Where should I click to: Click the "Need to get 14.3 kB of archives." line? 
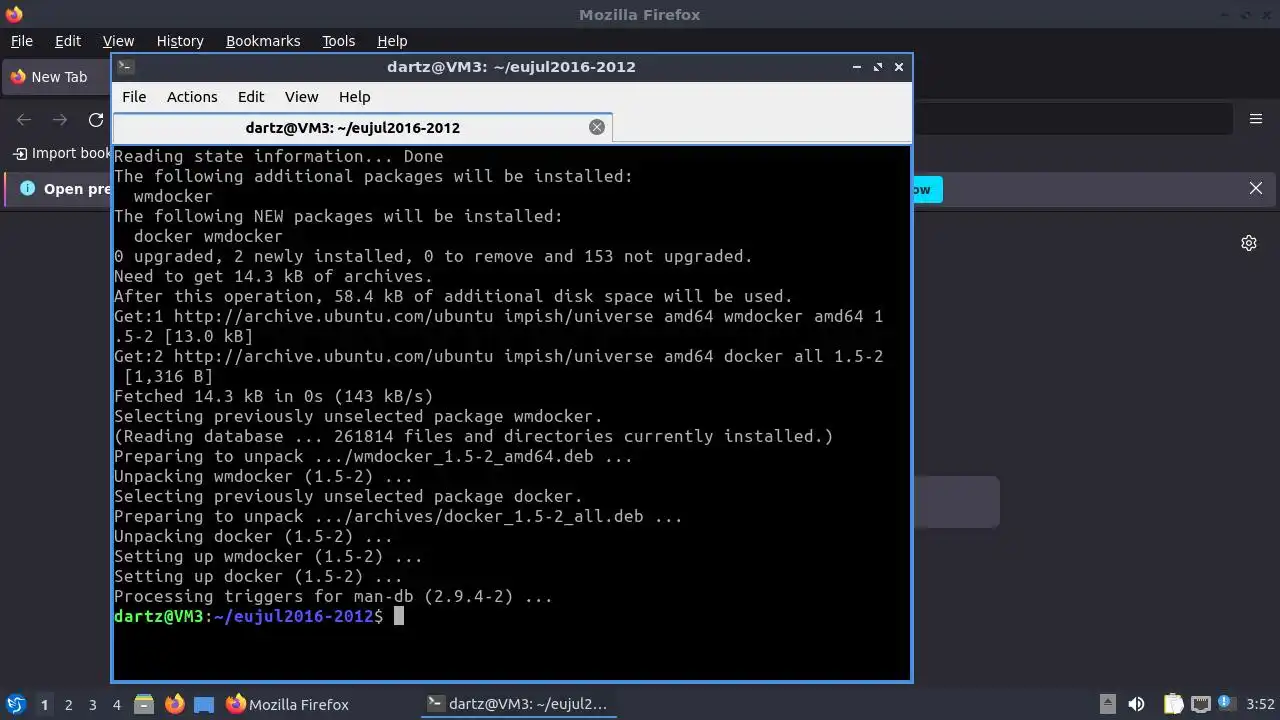point(273,276)
